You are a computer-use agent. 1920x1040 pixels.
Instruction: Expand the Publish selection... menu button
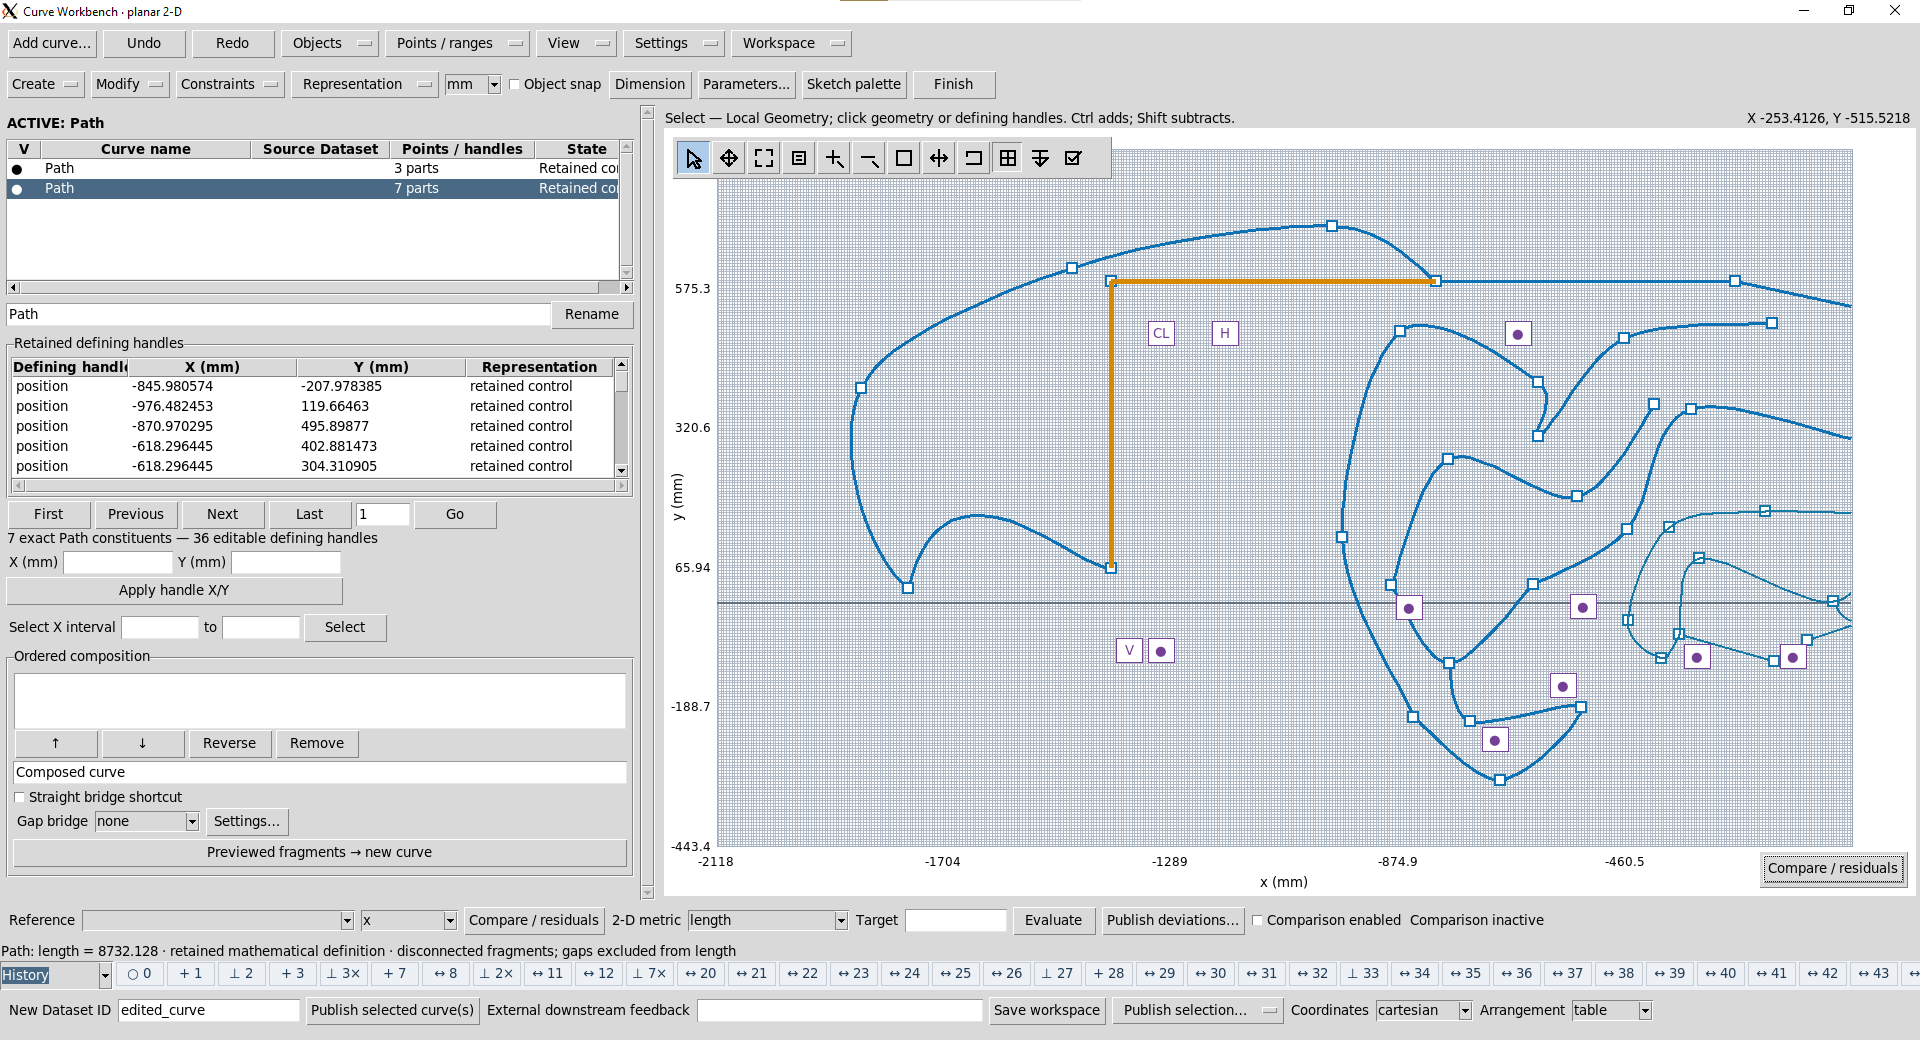[1197, 1011]
